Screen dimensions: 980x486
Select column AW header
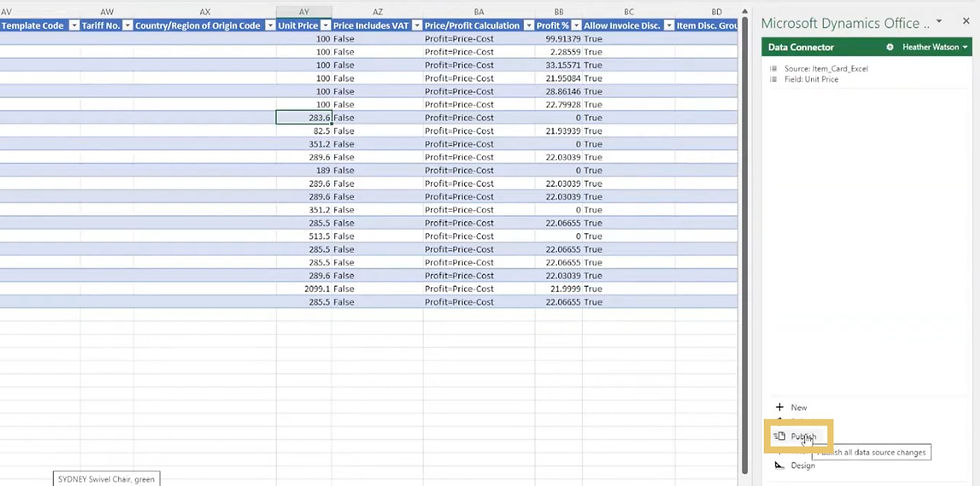(x=107, y=12)
